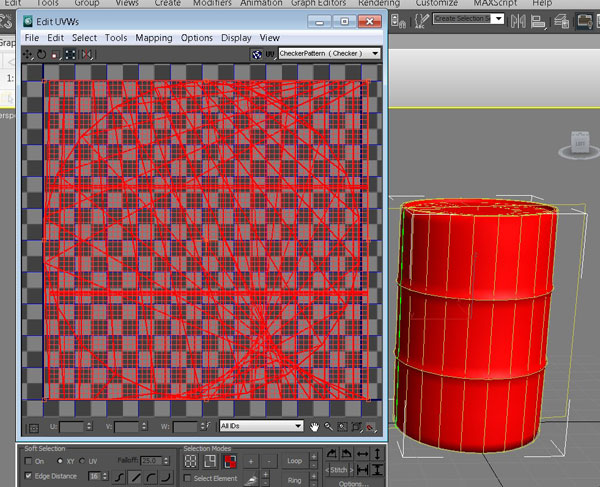Activate the Zoom magnifier tool
Image resolution: width=600 pixels, height=487 pixels.
[x=328, y=427]
